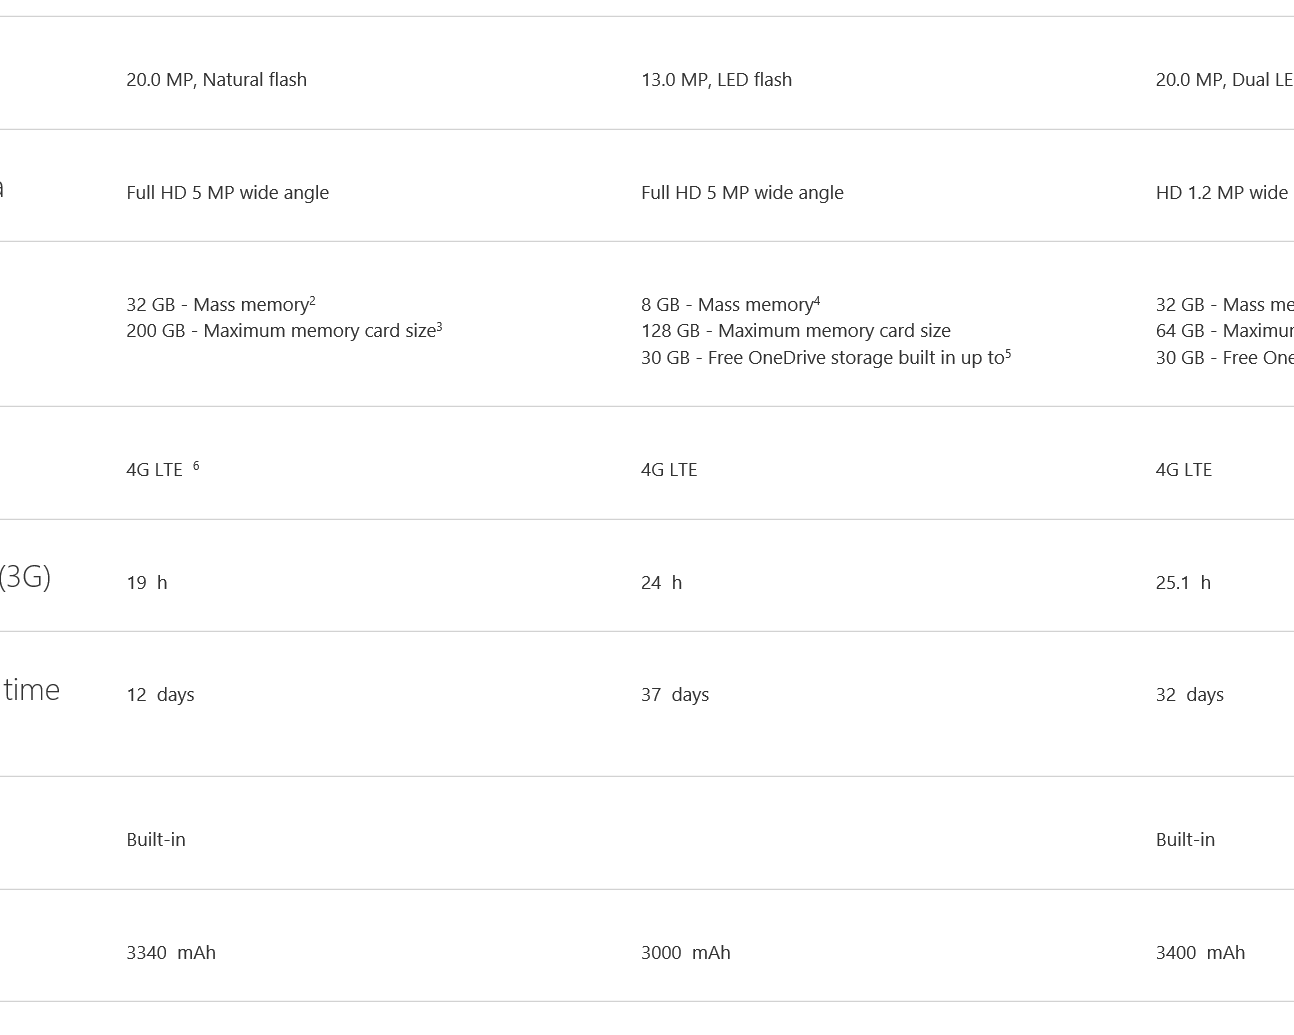Click the 37 days standby value
The height and width of the screenshot is (1035, 1294).
pyautogui.click(x=675, y=695)
